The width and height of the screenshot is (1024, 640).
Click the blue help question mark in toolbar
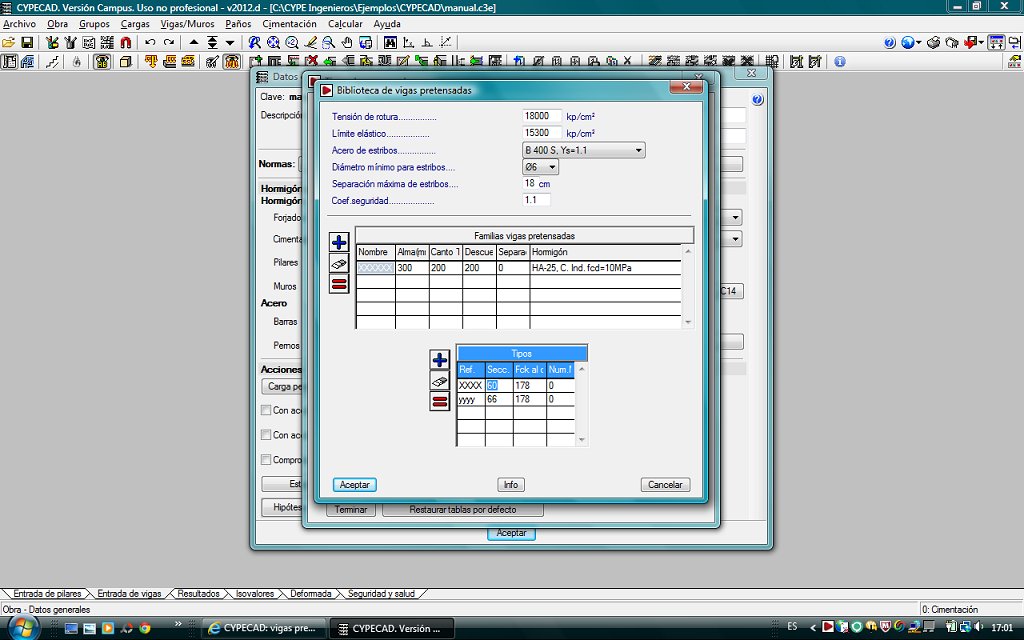[x=889, y=43]
